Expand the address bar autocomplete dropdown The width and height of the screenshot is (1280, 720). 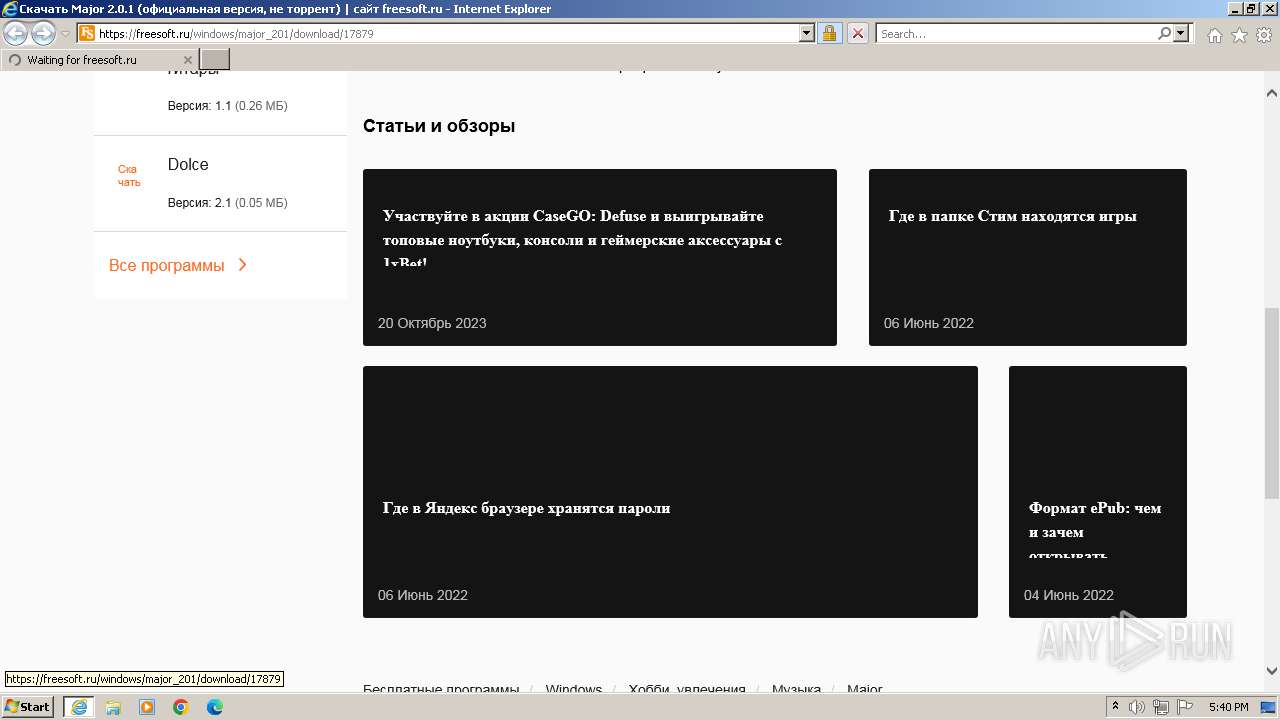[x=807, y=33]
